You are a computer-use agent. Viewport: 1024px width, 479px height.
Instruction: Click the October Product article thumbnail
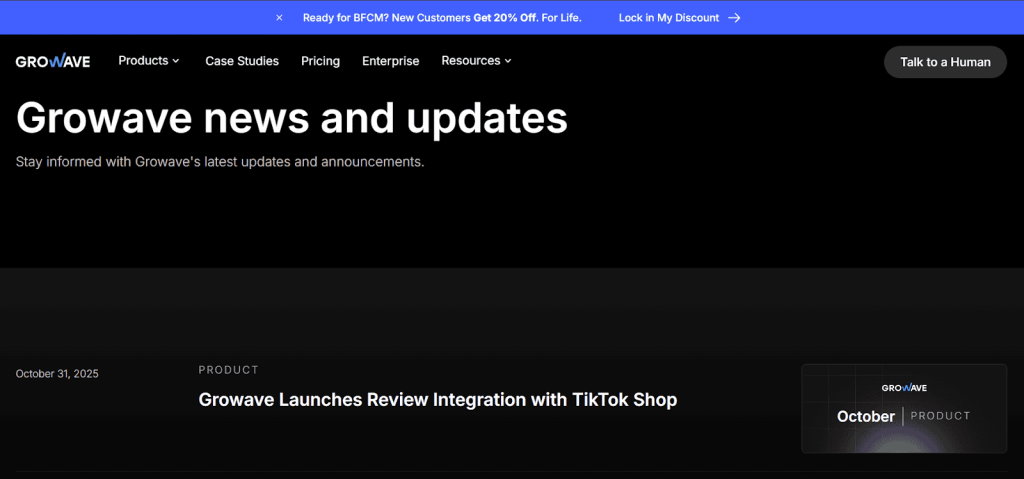(903, 408)
